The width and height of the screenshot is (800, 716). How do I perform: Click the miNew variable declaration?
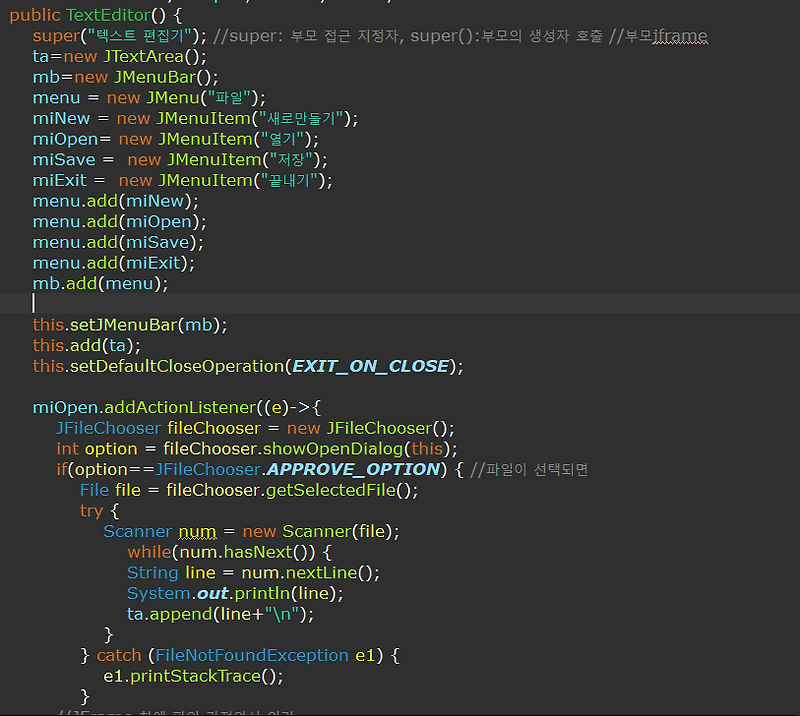(x=61, y=118)
